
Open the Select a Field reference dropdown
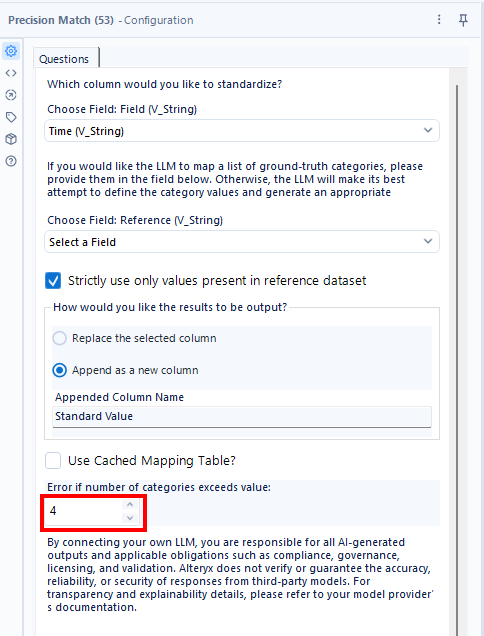pos(242,242)
